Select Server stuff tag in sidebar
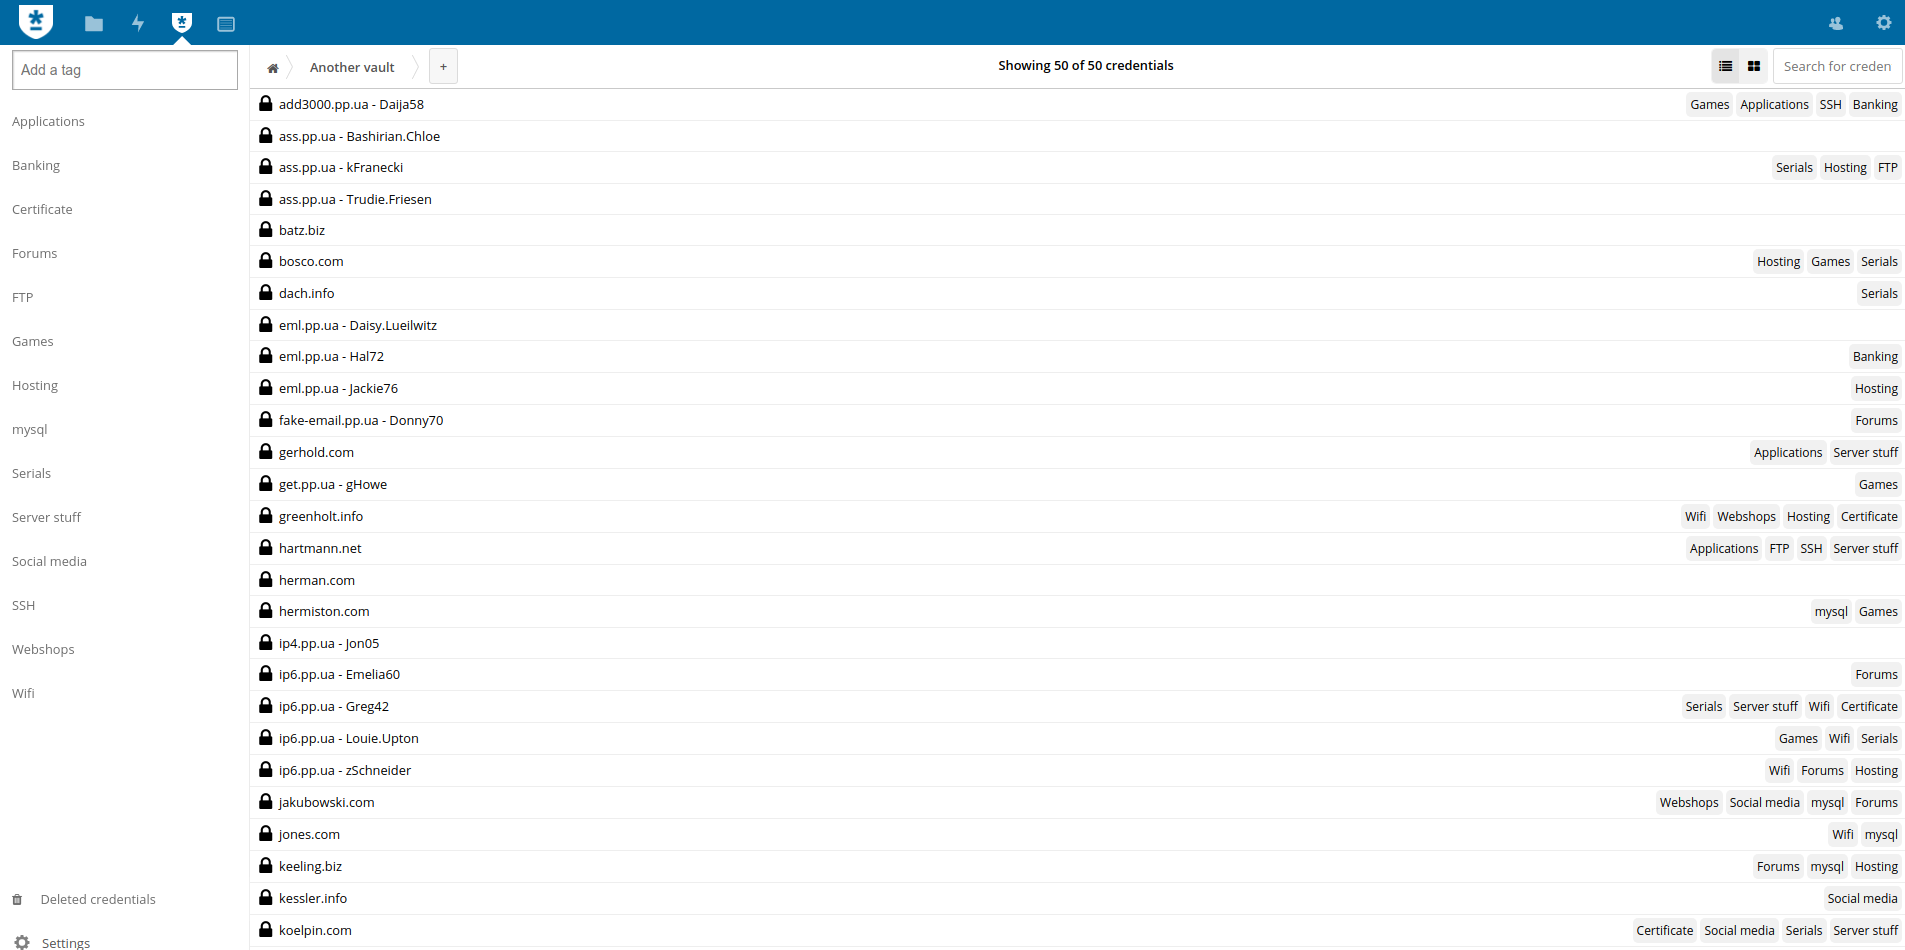Image resolution: width=1905 pixels, height=950 pixels. coord(46,517)
